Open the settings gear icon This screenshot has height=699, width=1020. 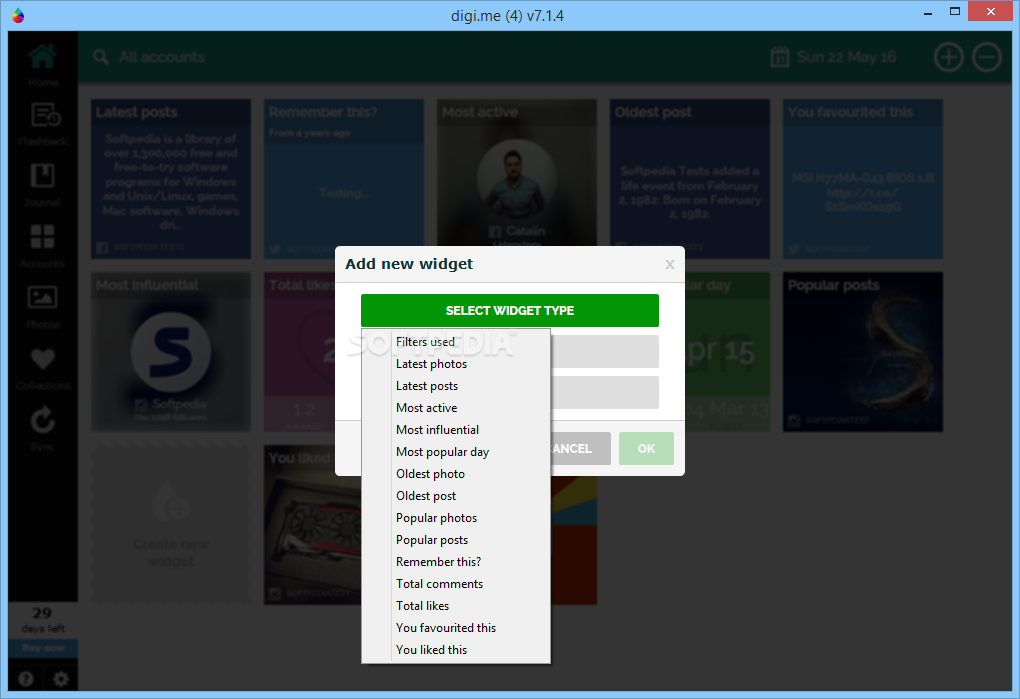(x=60, y=679)
